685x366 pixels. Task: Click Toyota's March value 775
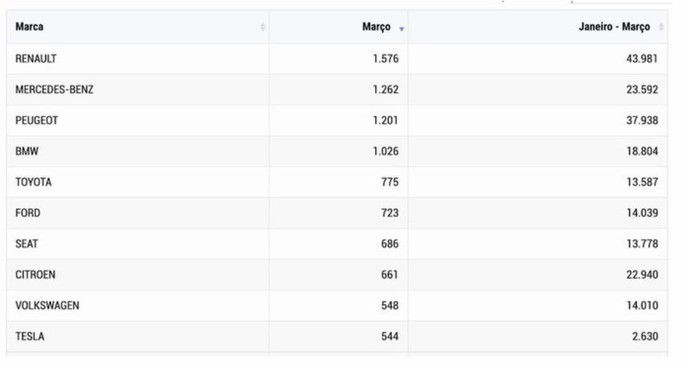coord(390,182)
